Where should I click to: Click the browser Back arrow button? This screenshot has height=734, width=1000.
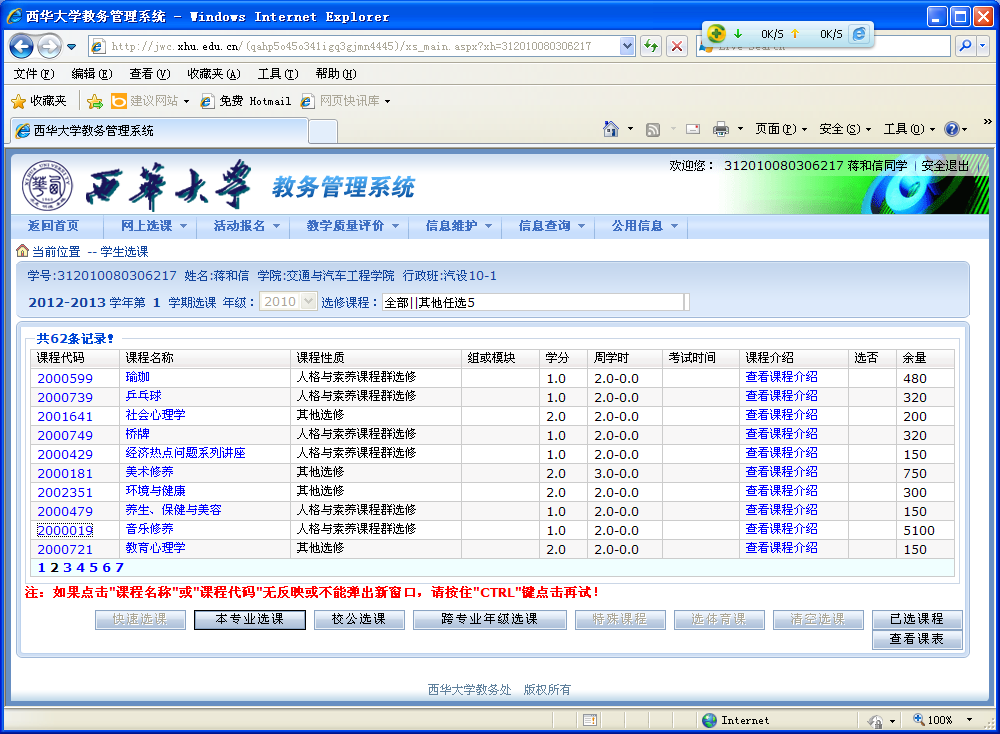(22, 46)
